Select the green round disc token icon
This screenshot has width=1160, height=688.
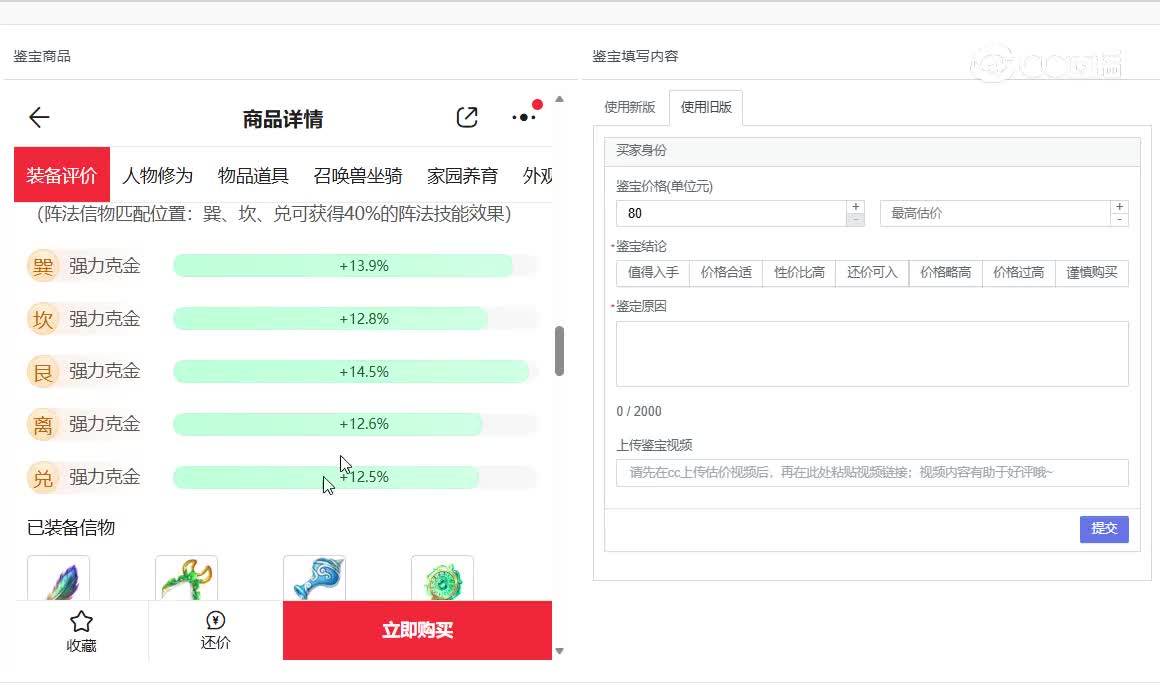click(x=442, y=580)
